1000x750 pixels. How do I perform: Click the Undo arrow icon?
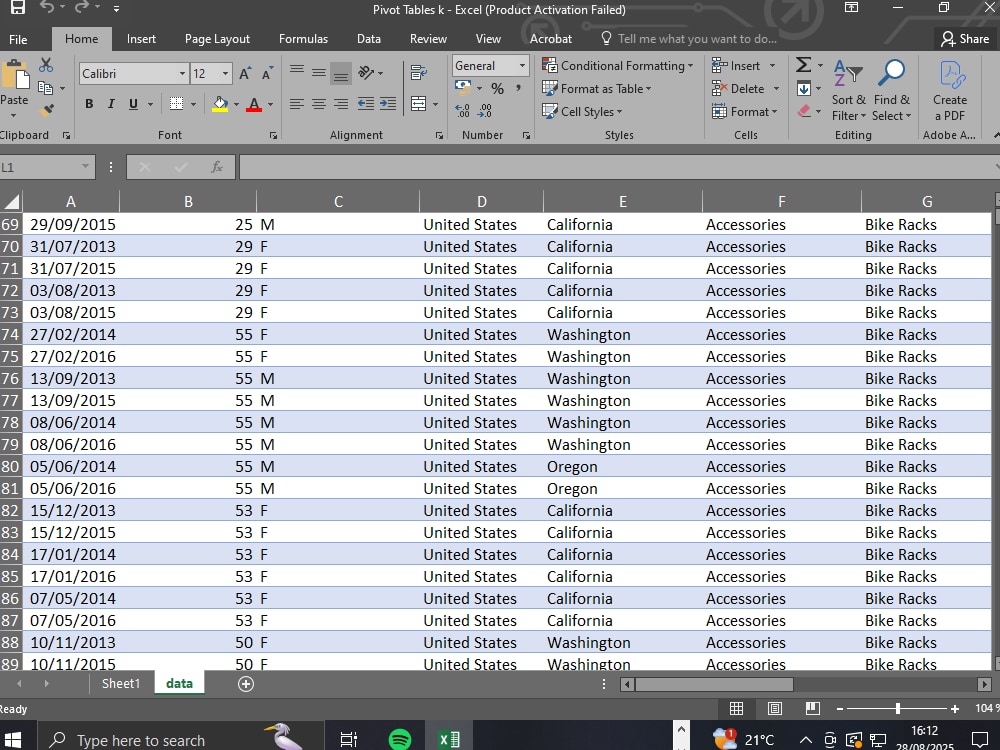tap(47, 8)
